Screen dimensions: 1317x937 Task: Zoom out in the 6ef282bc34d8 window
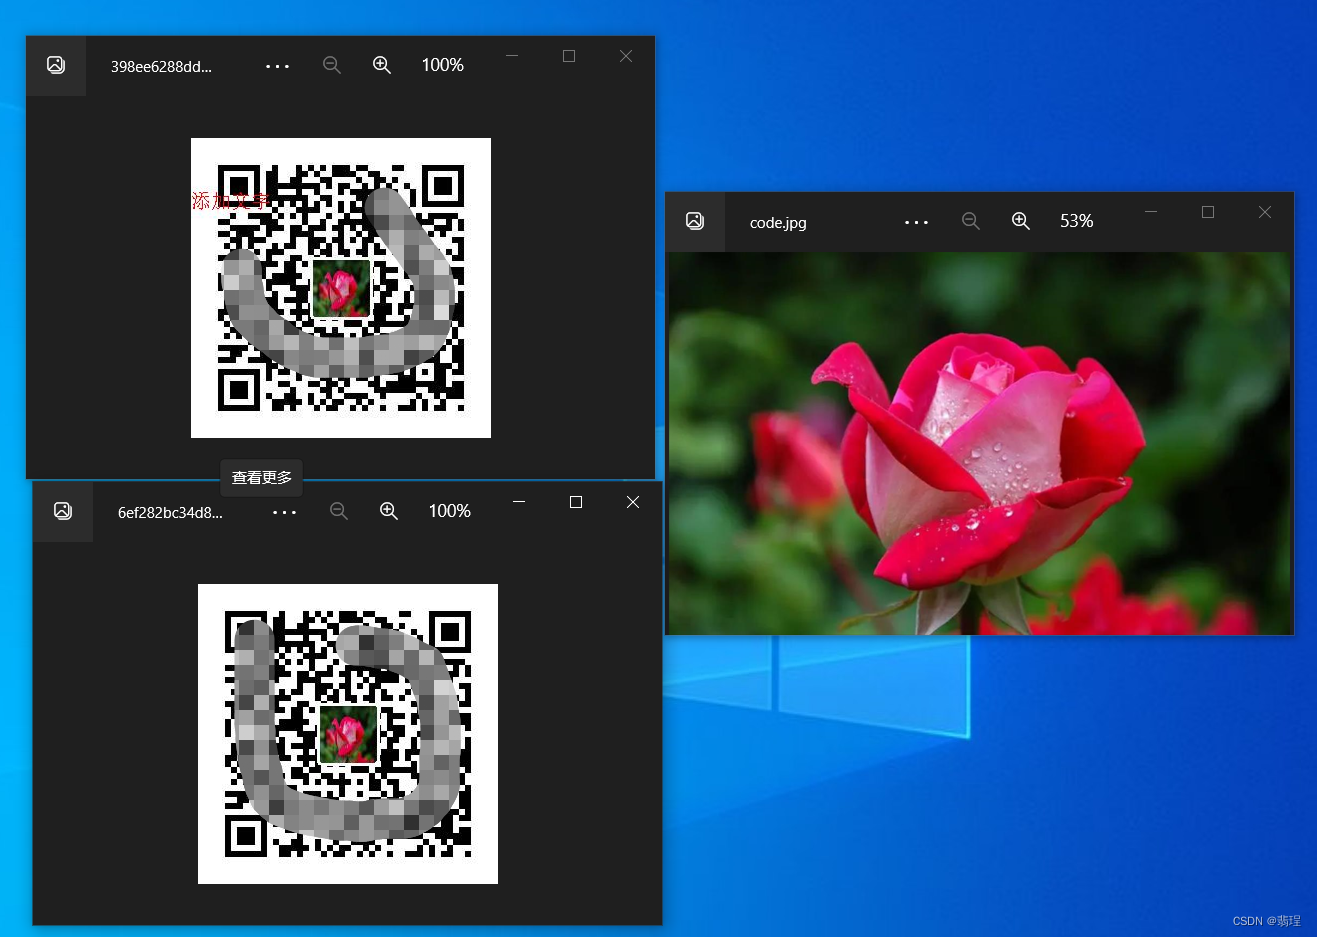pos(339,511)
